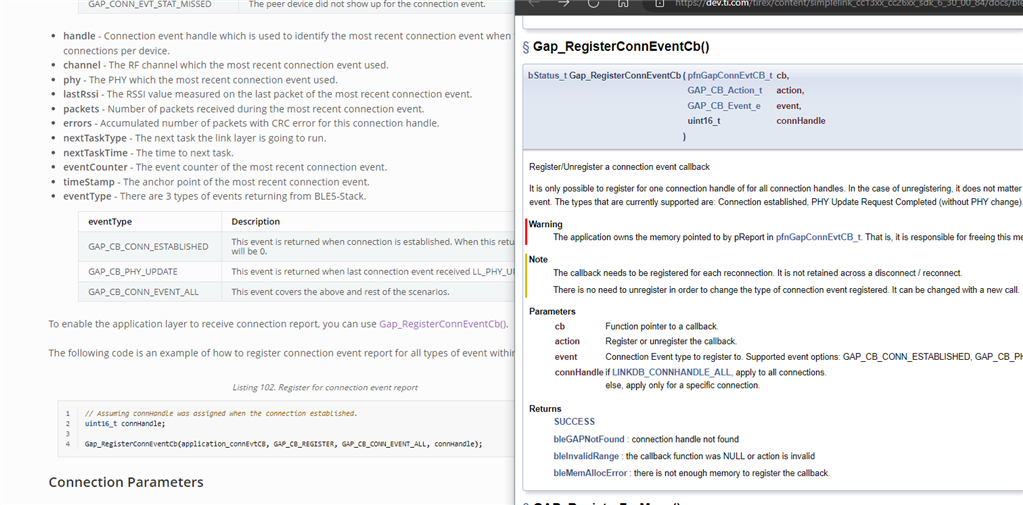Open pfnGapConnEvtCB_t link in the Warning text
This screenshot has width=1023, height=505.
[818, 237]
